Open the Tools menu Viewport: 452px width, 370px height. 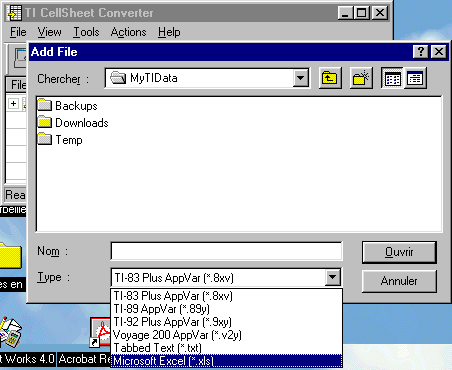(86, 32)
